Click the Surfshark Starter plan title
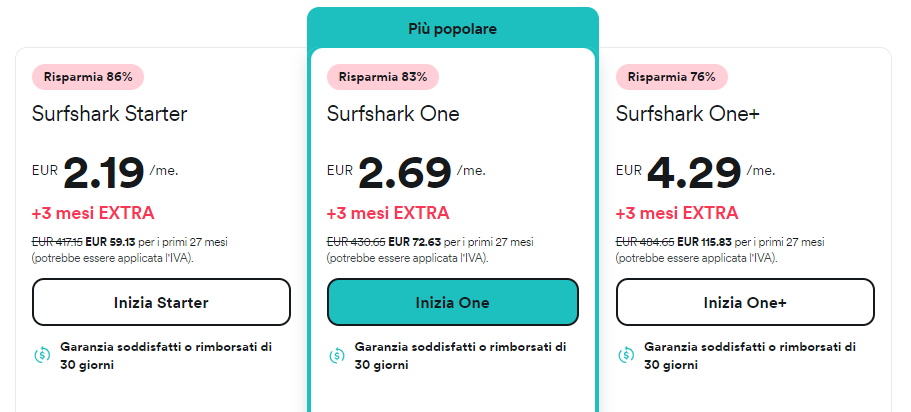Viewport: 911px width, 412px height. point(110,114)
